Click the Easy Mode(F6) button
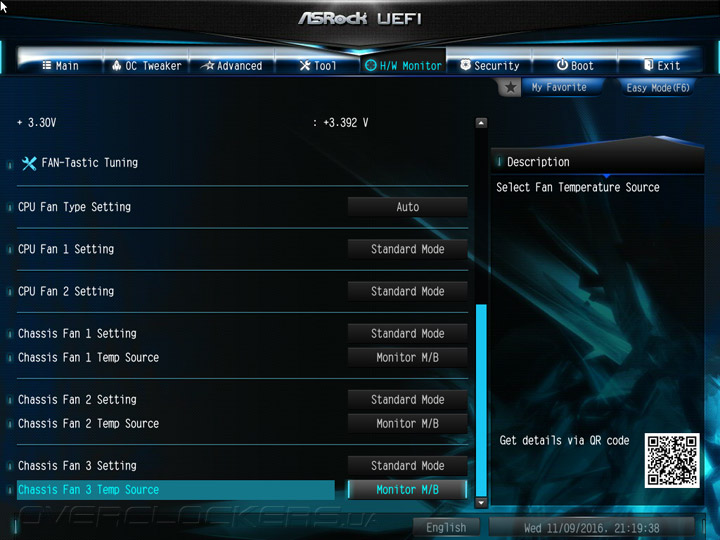 [658, 88]
